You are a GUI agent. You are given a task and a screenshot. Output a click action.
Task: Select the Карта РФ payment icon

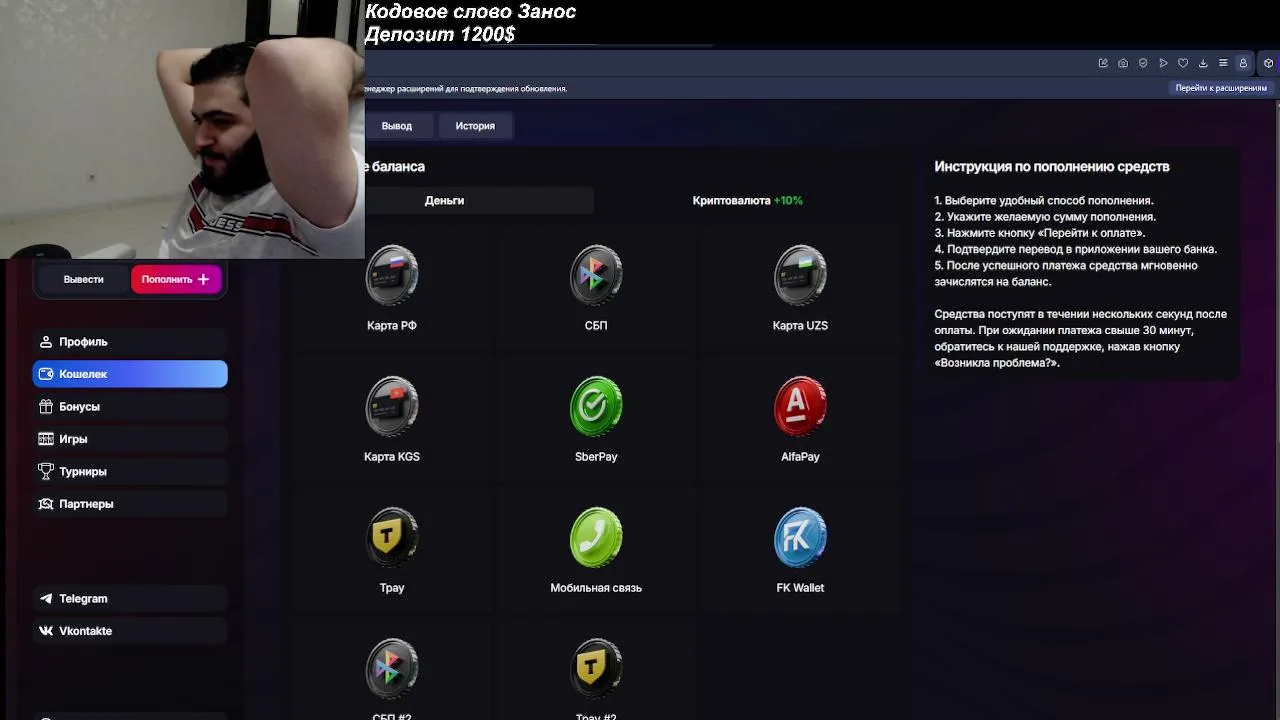click(392, 274)
